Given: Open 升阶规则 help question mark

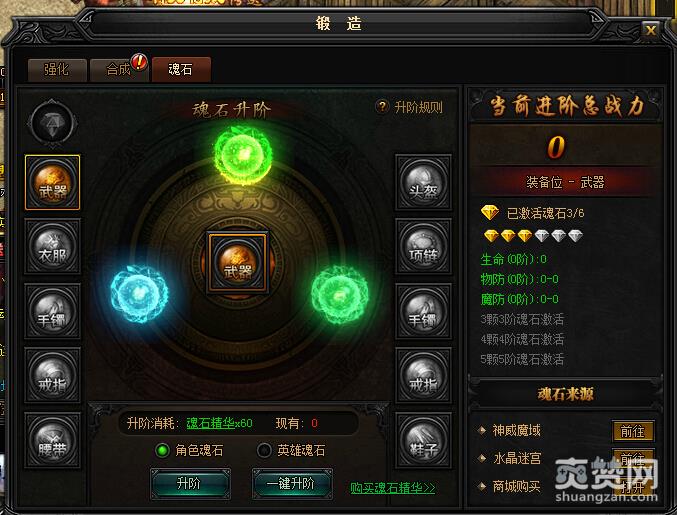Looking at the screenshot, I should [x=382, y=106].
